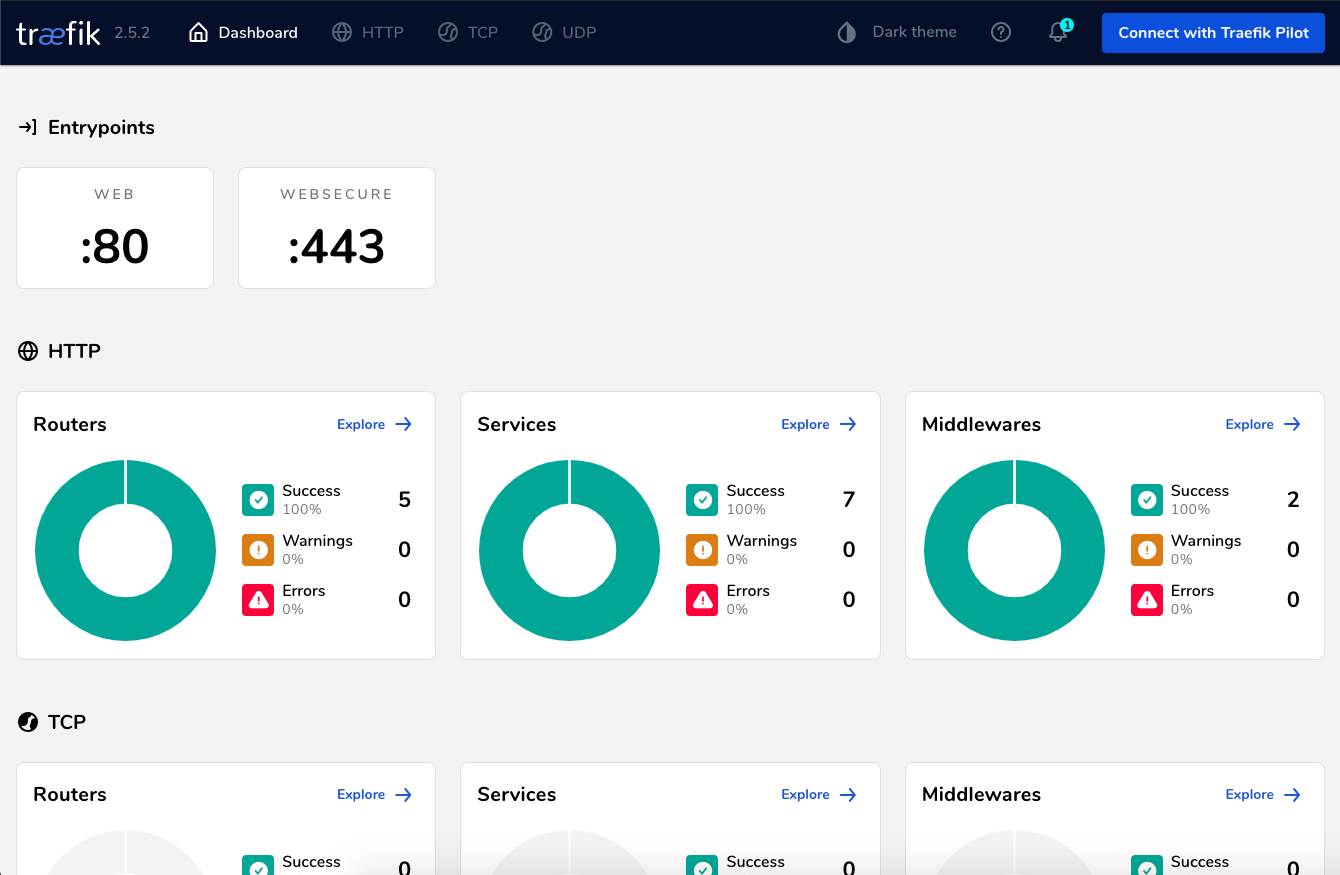1340x875 pixels.
Task: Switch to the Dashboard tab
Action: (242, 31)
